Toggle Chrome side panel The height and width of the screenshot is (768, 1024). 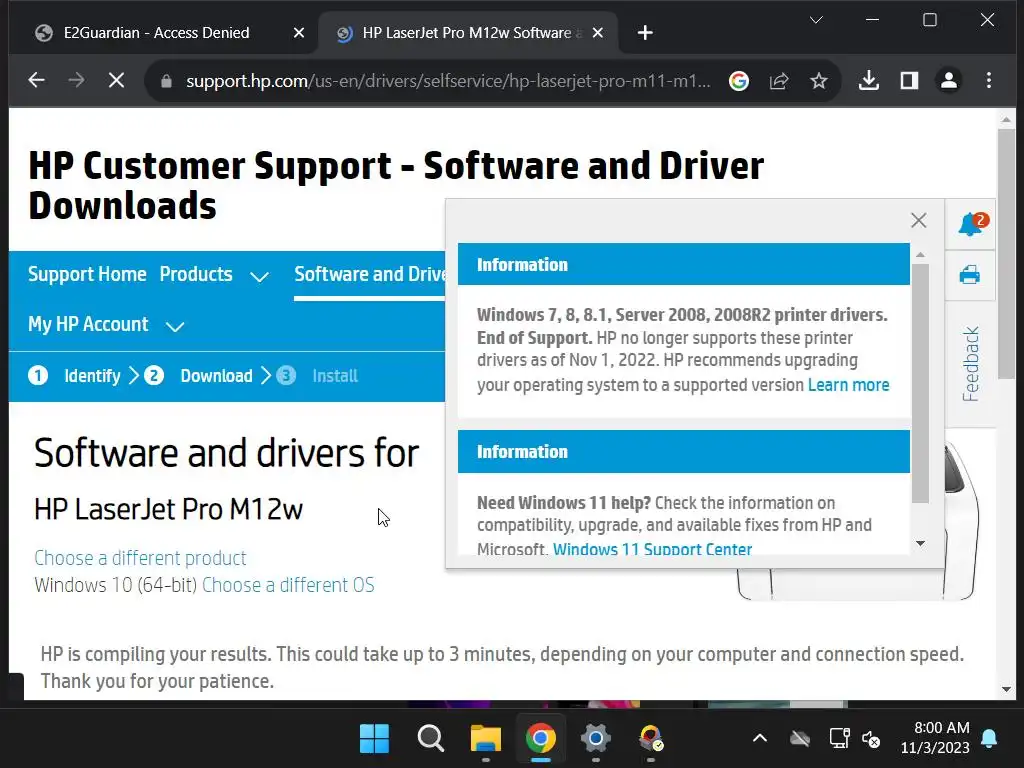click(x=909, y=80)
